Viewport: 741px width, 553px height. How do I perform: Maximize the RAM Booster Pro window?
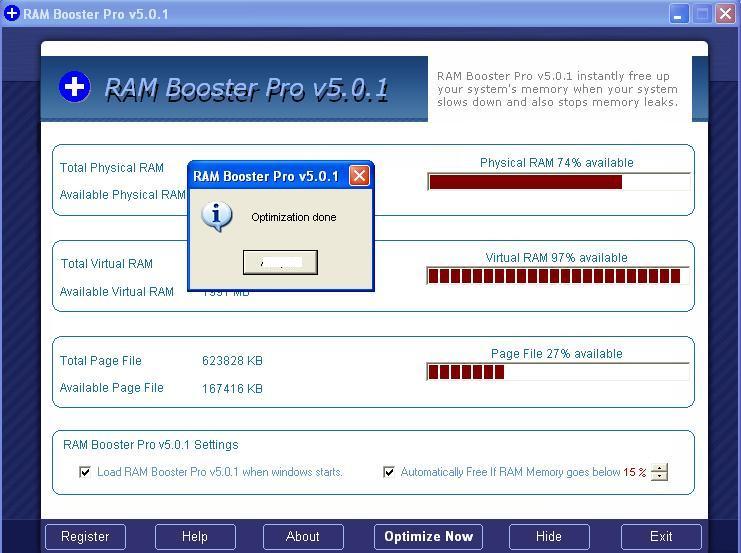(x=702, y=14)
